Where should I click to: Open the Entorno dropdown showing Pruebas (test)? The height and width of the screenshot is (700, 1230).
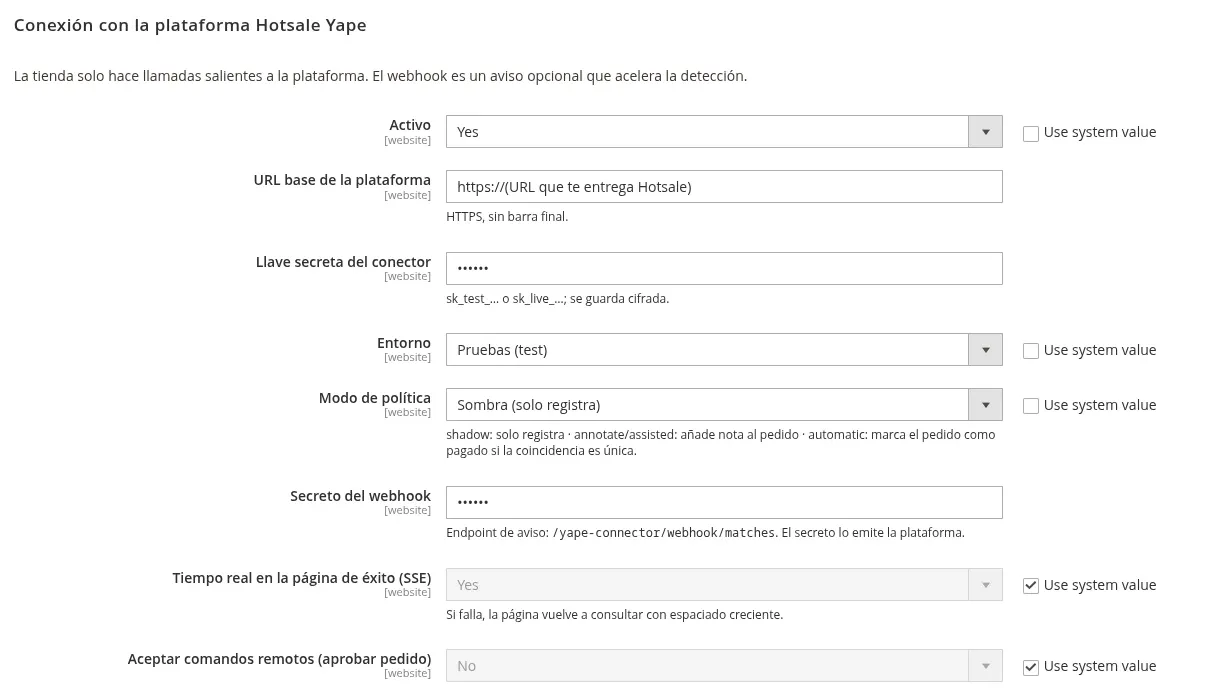[x=724, y=350]
